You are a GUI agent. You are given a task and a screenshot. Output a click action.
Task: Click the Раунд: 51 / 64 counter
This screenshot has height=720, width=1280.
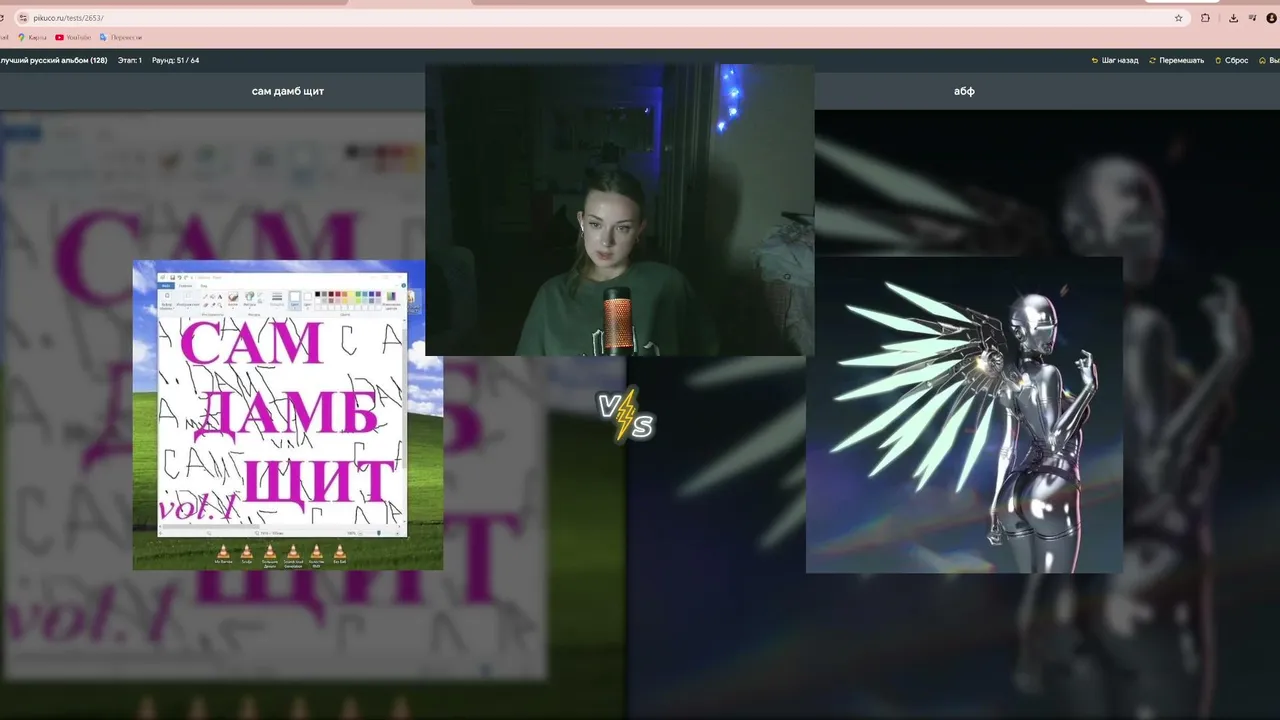click(x=176, y=60)
